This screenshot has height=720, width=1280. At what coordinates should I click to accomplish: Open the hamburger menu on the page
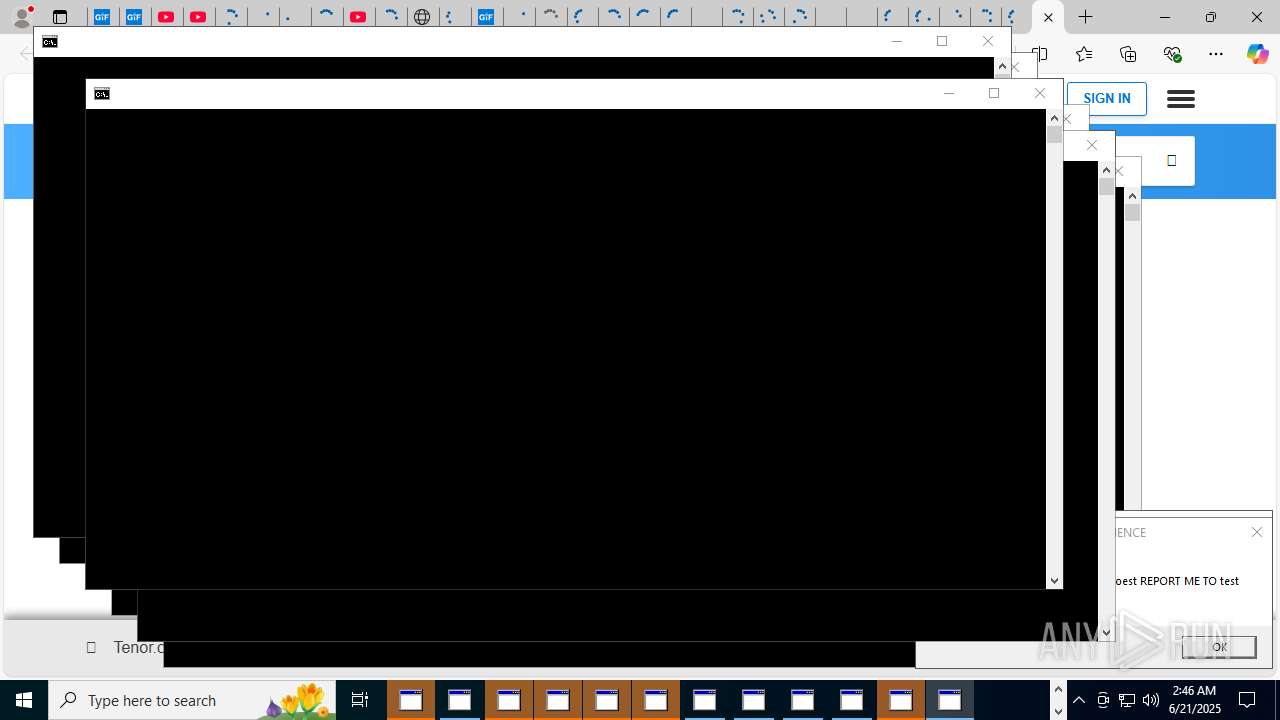click(1181, 99)
